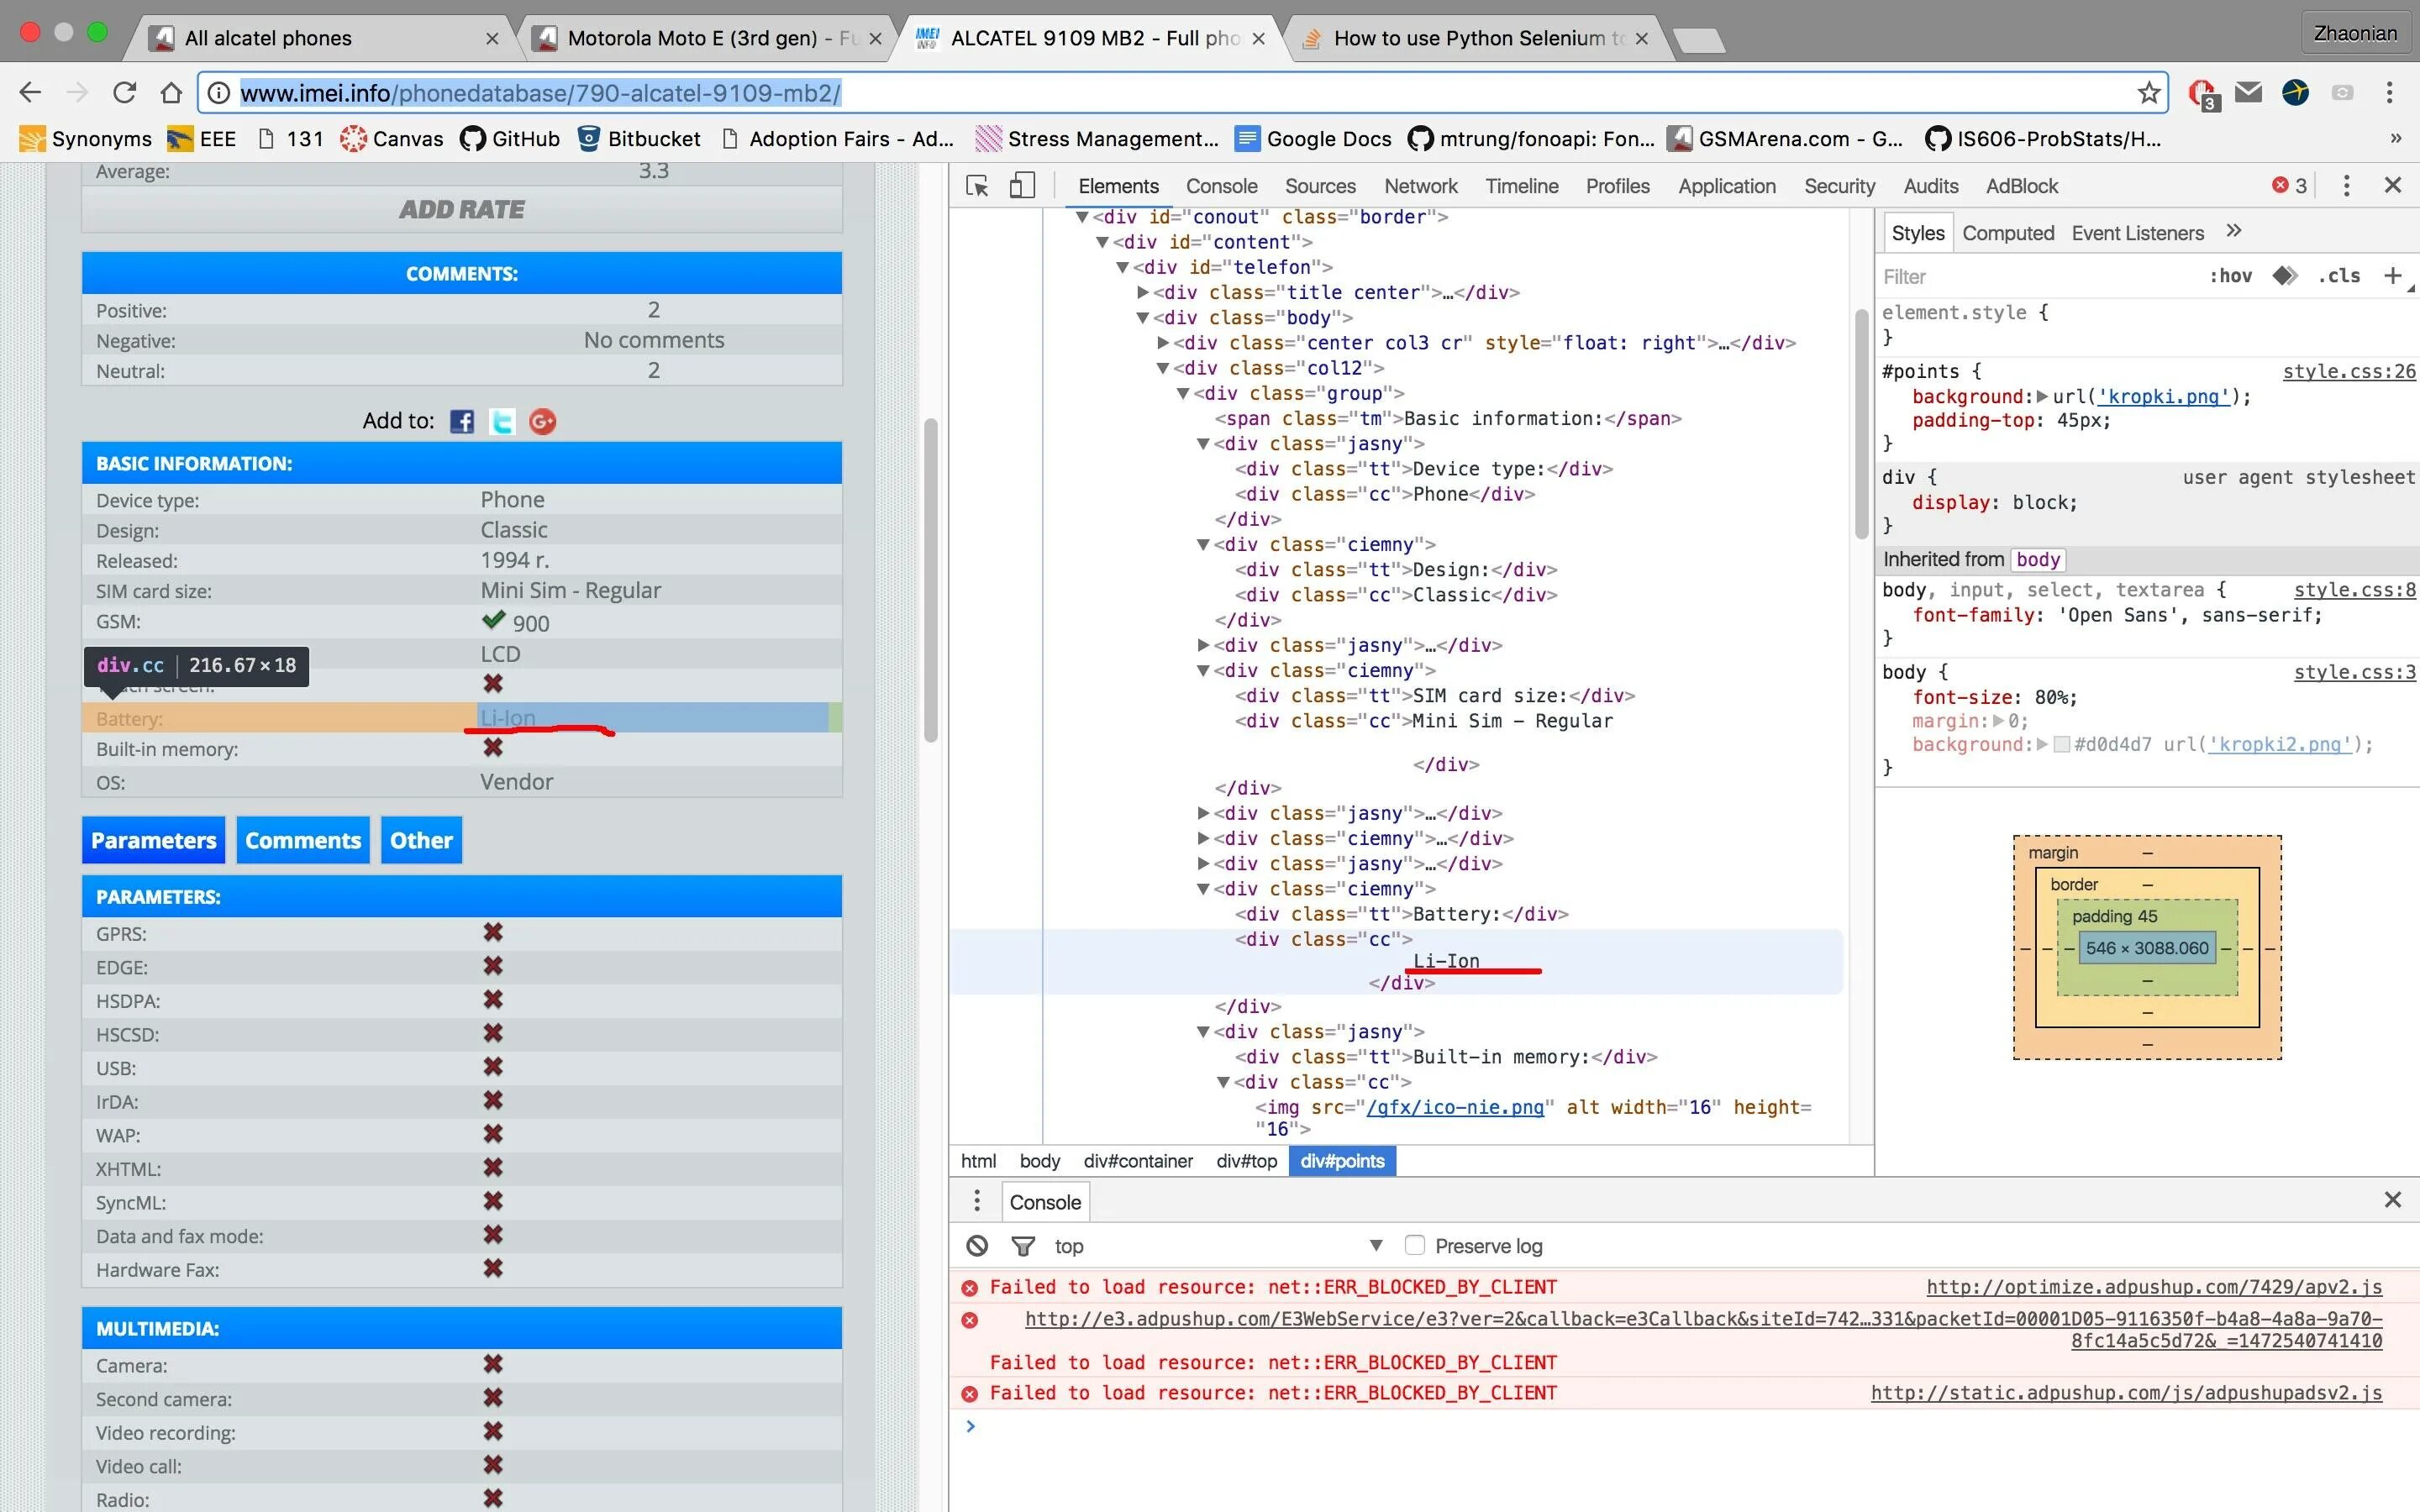Share to Facebook icon
Screen dimensions: 2420x1512
pyautogui.click(x=462, y=421)
